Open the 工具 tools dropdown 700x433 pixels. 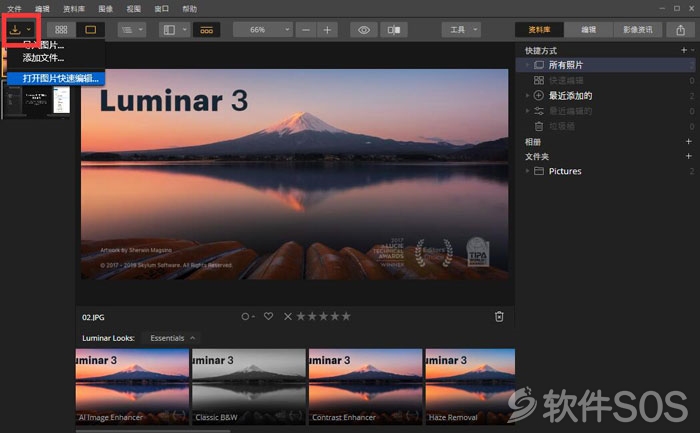pos(462,30)
